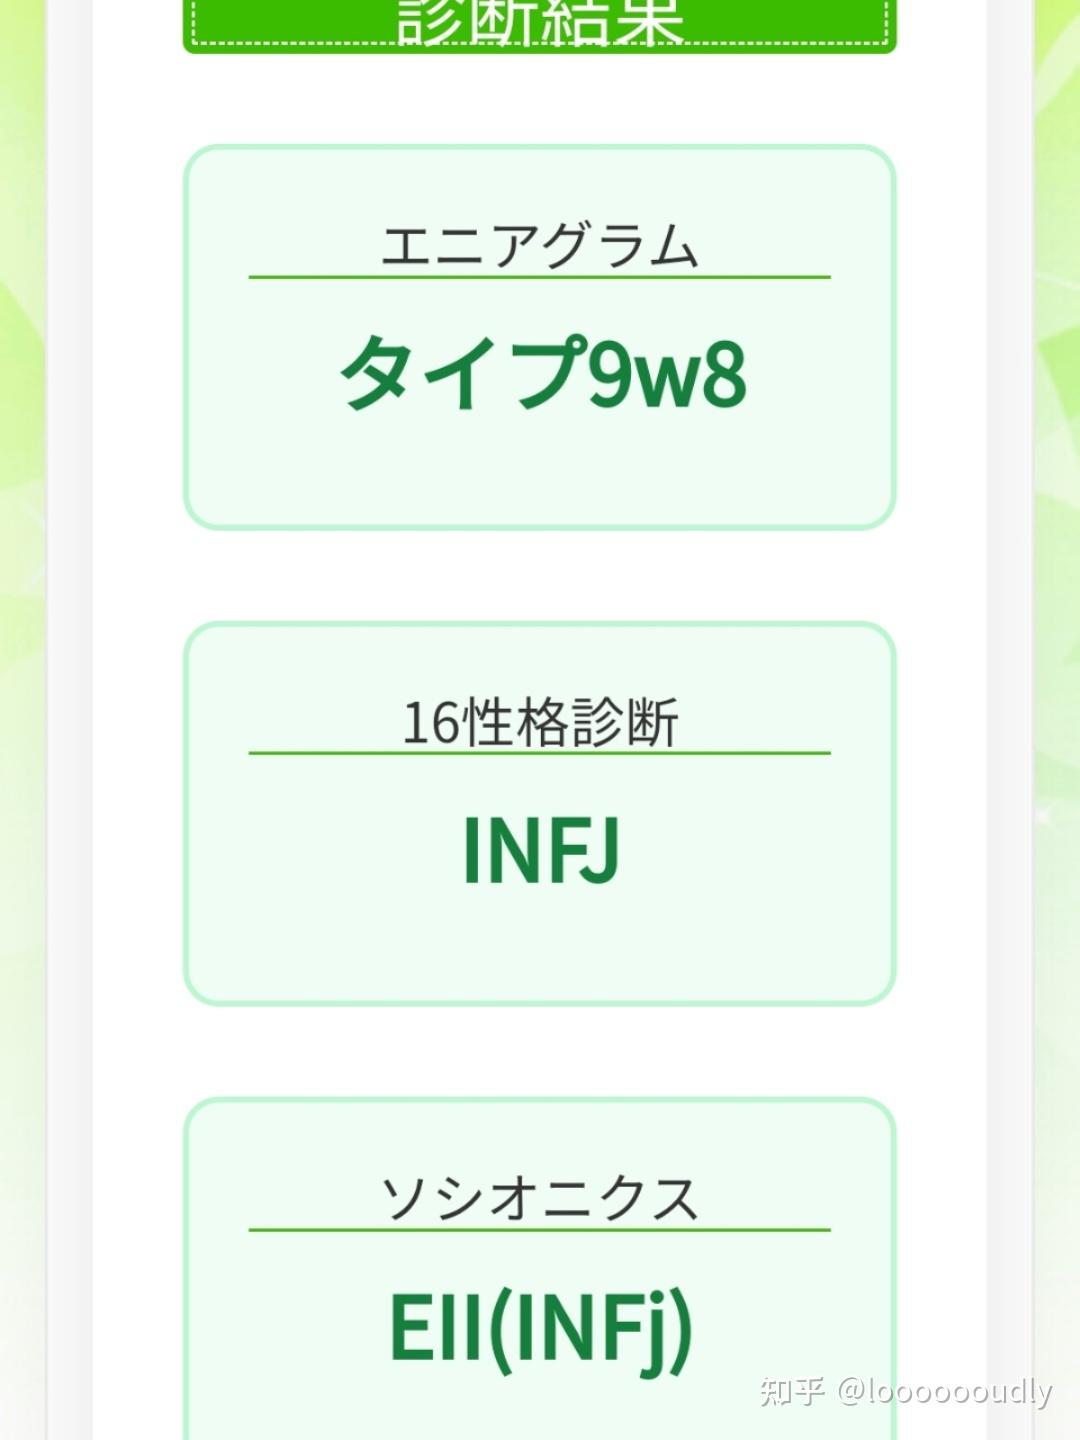Click the green underline beneath エニアグラム

pyautogui.click(x=539, y=277)
